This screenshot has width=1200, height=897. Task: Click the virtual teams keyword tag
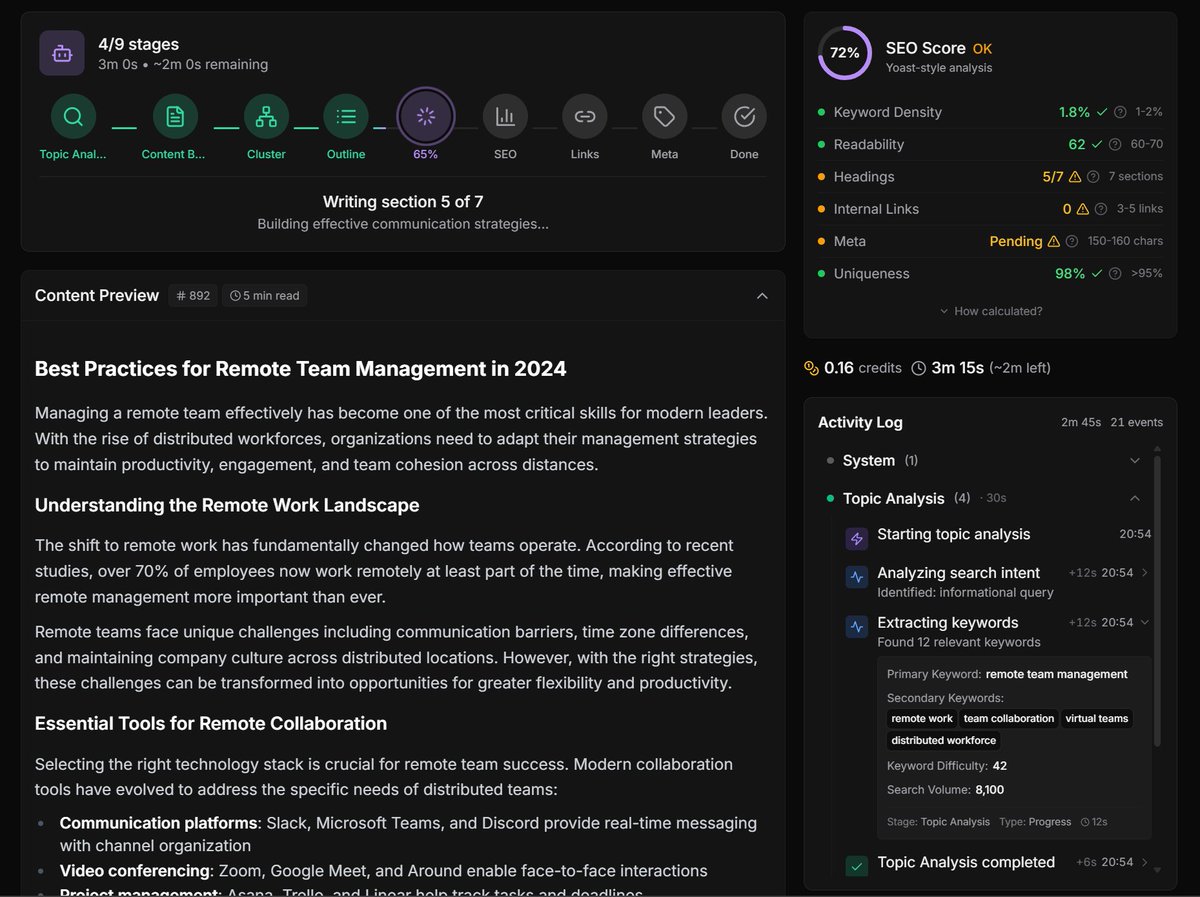pos(1097,718)
